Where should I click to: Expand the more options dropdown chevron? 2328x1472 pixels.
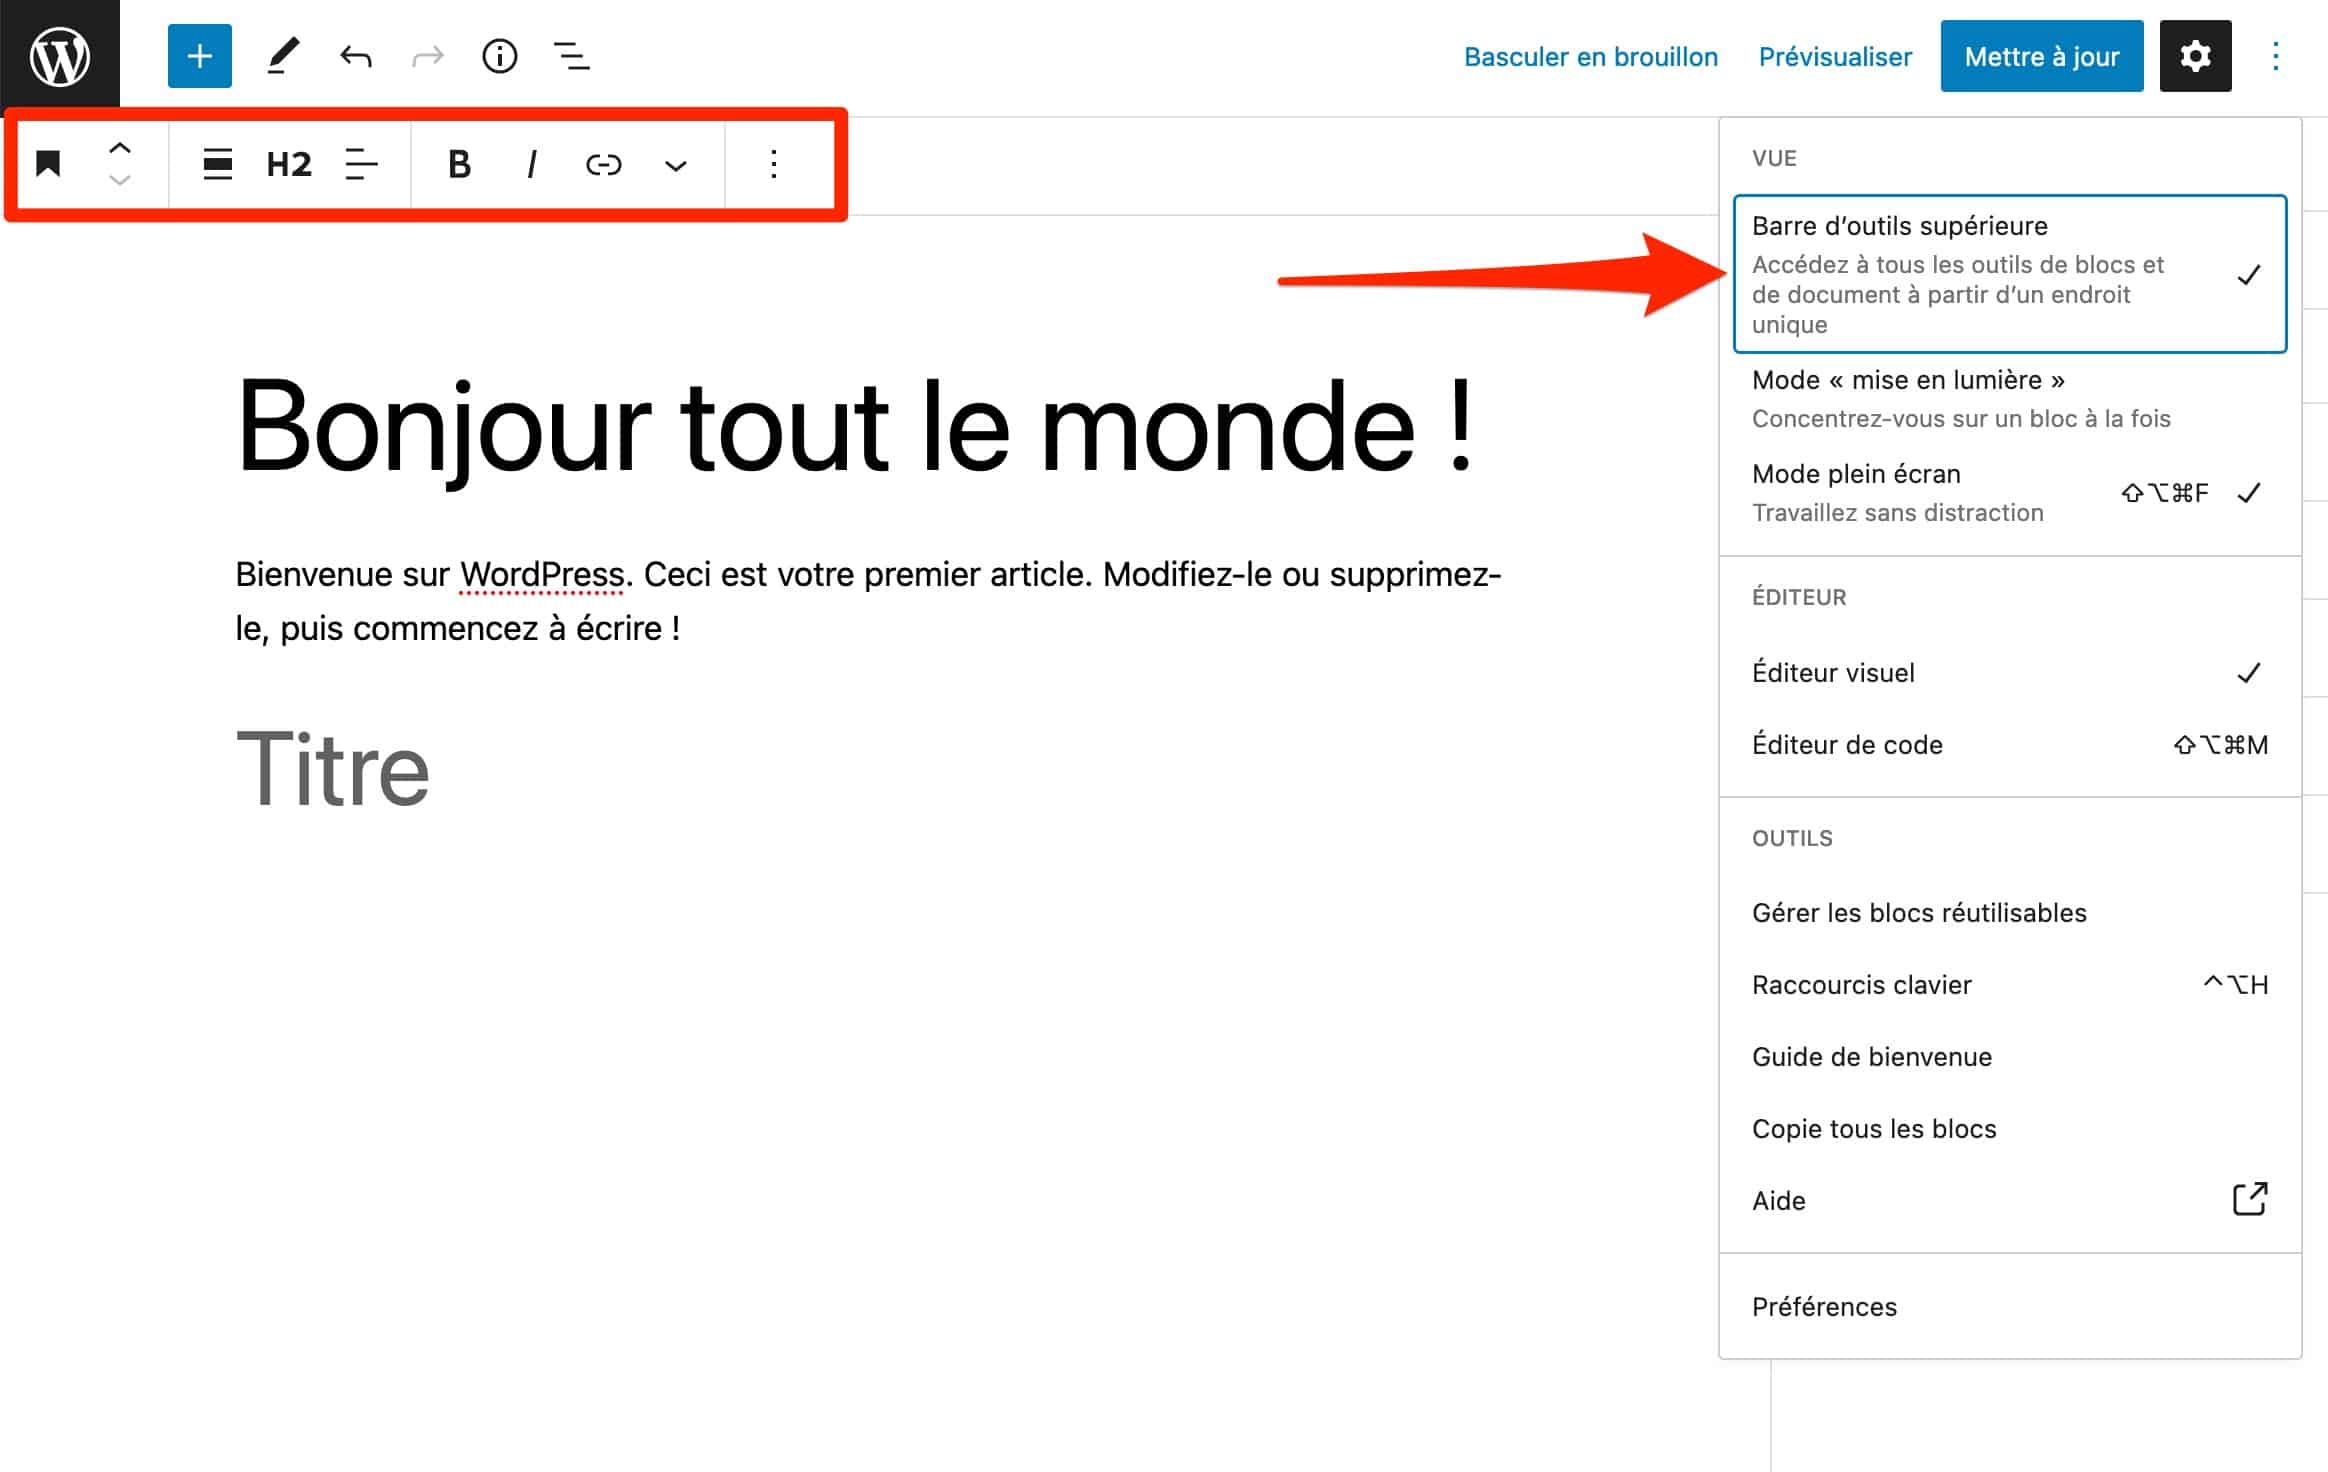click(673, 163)
